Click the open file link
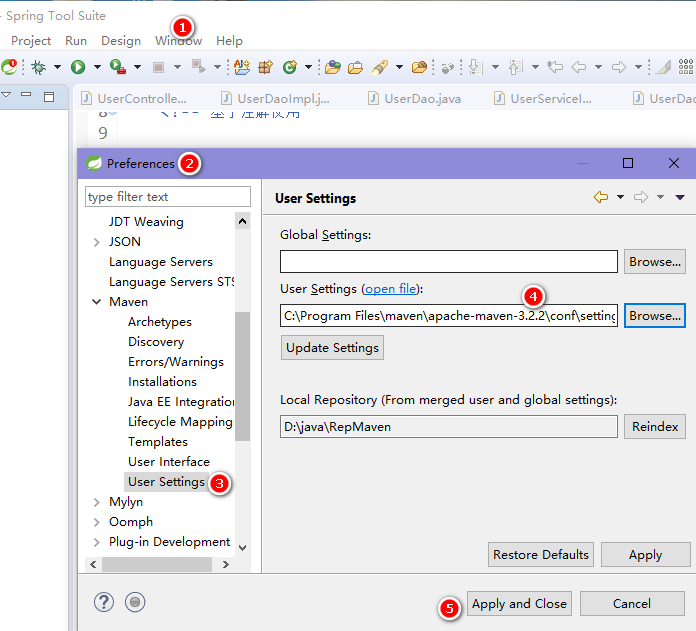Image resolution: width=696 pixels, height=631 pixels. coord(391,289)
